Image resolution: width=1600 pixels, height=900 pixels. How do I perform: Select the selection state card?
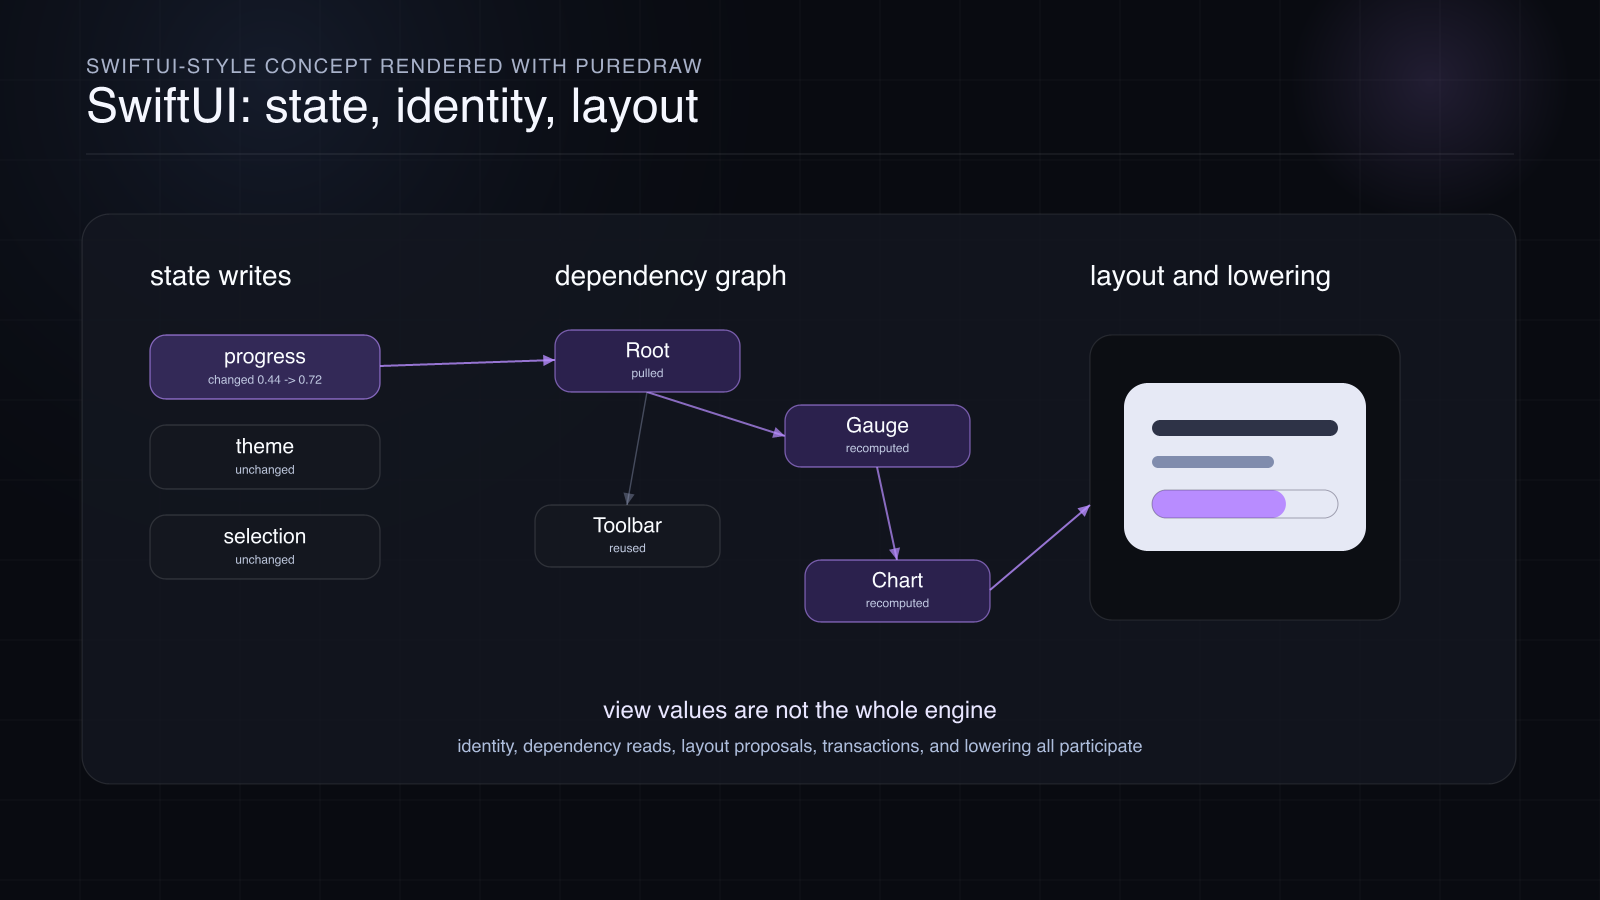(x=265, y=547)
